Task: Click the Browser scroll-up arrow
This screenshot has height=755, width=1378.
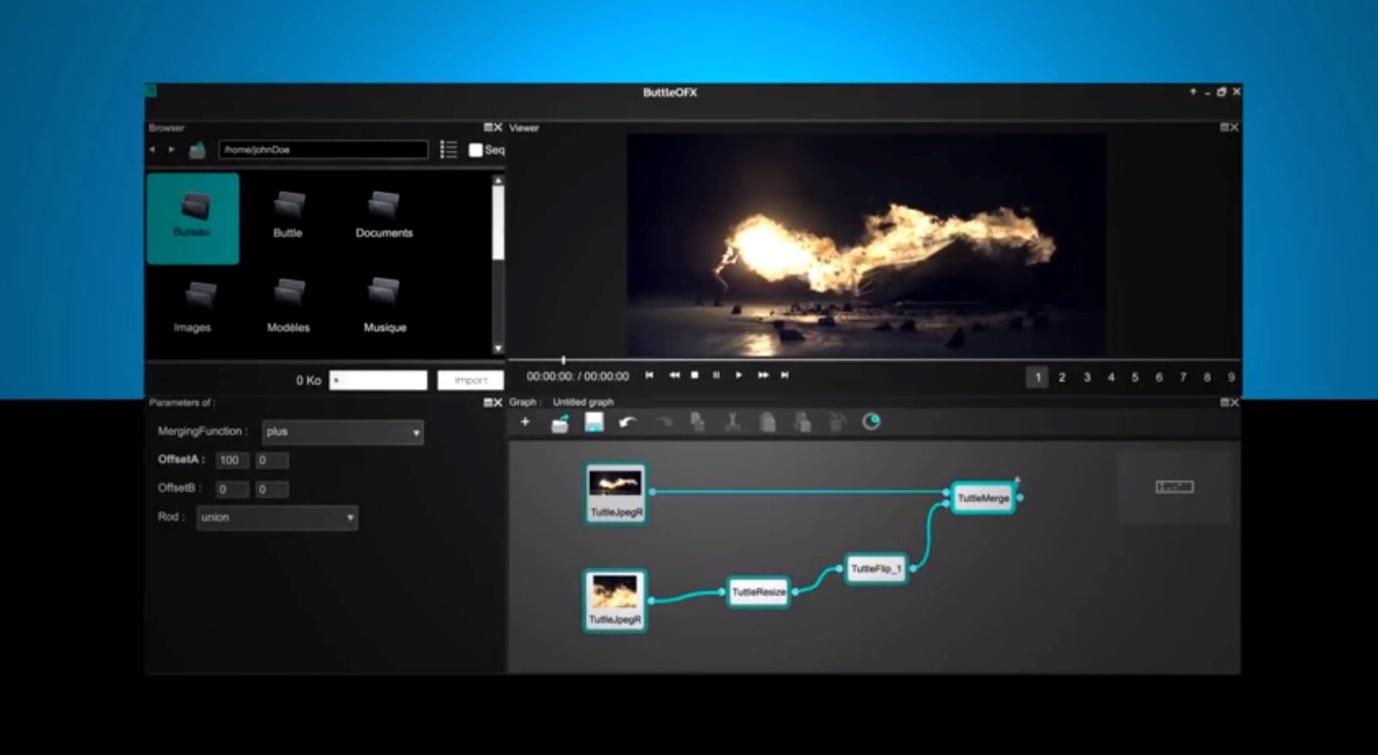Action: 498,180
